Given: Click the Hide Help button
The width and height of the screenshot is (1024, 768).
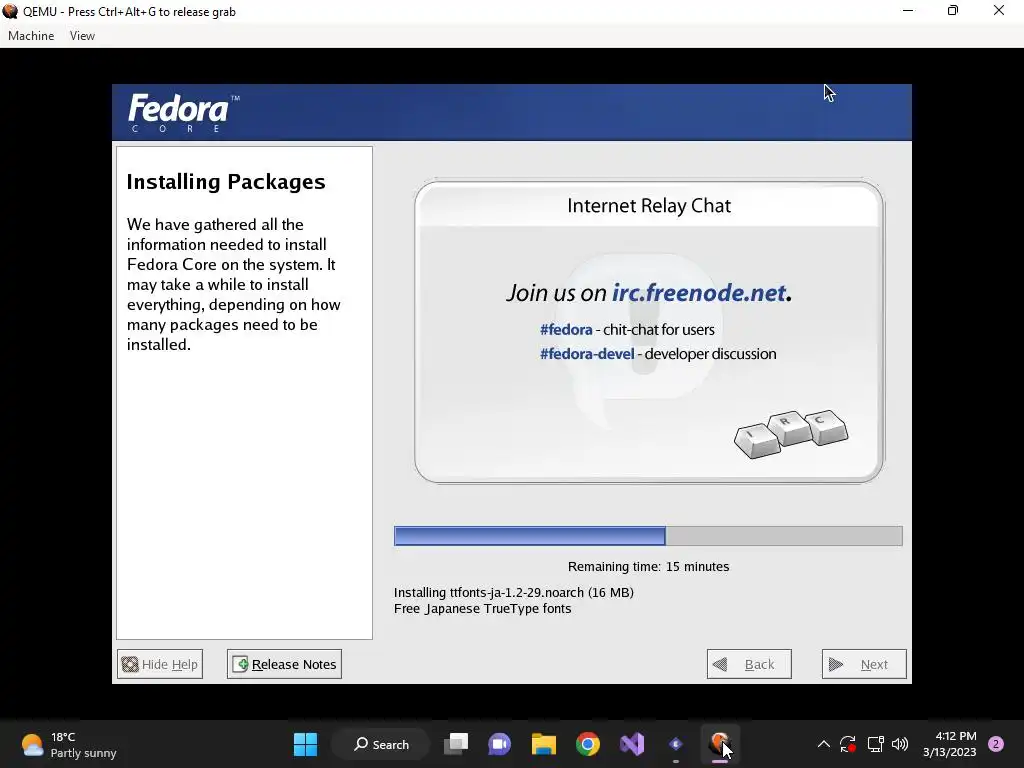Looking at the screenshot, I should pyautogui.click(x=160, y=664).
